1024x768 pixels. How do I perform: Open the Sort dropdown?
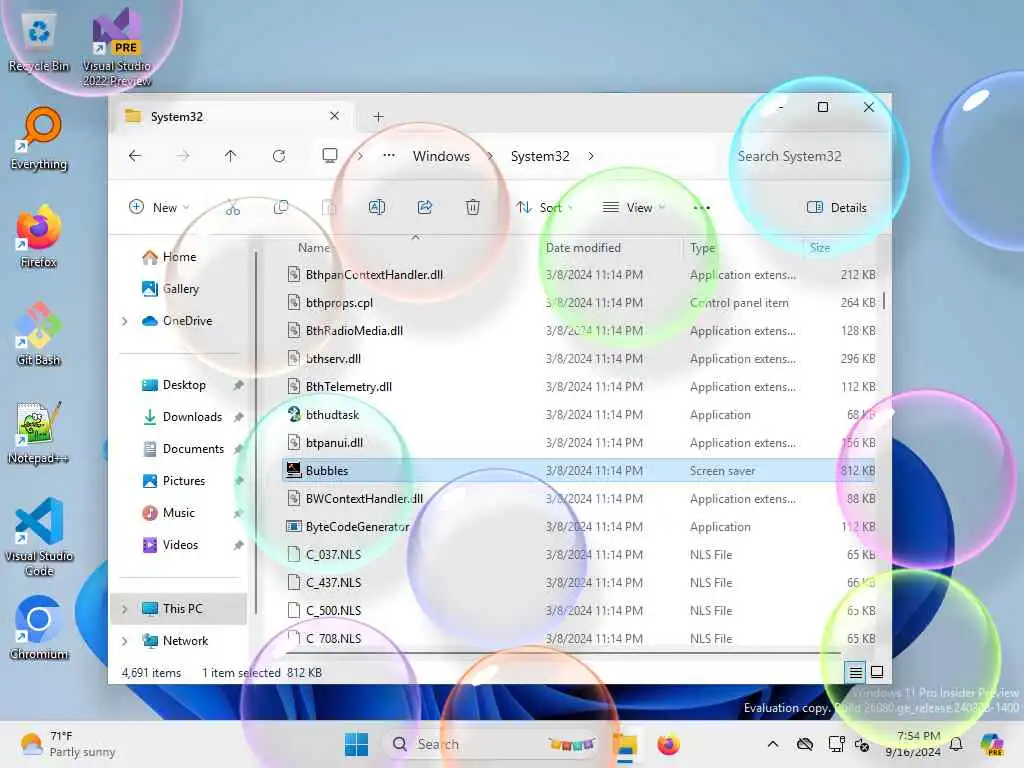(x=545, y=208)
